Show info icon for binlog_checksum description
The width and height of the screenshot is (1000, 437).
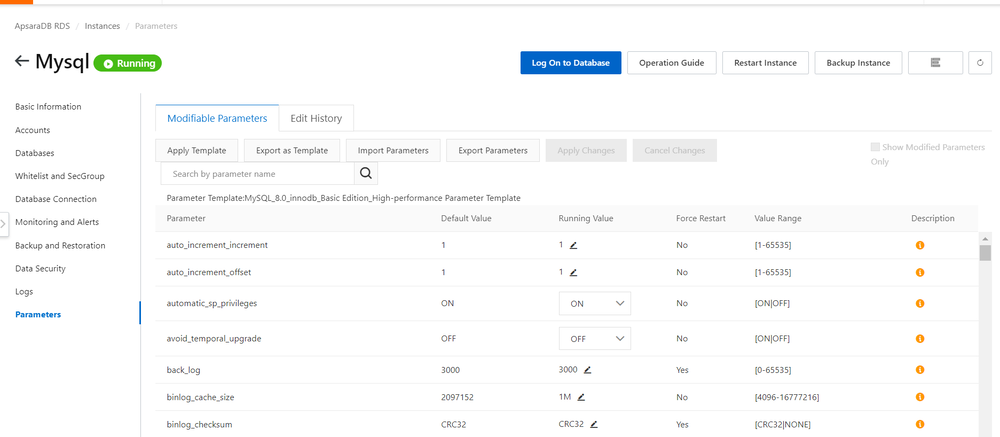pos(920,424)
